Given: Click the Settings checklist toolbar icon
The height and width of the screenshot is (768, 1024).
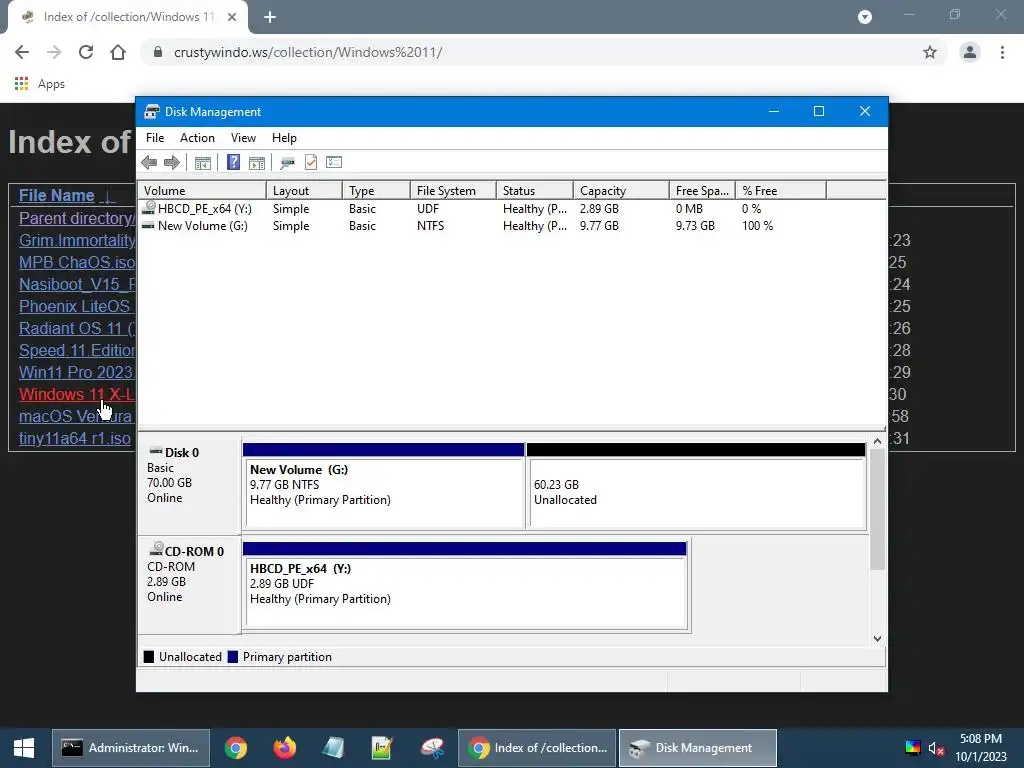Looking at the screenshot, I should point(334,162).
